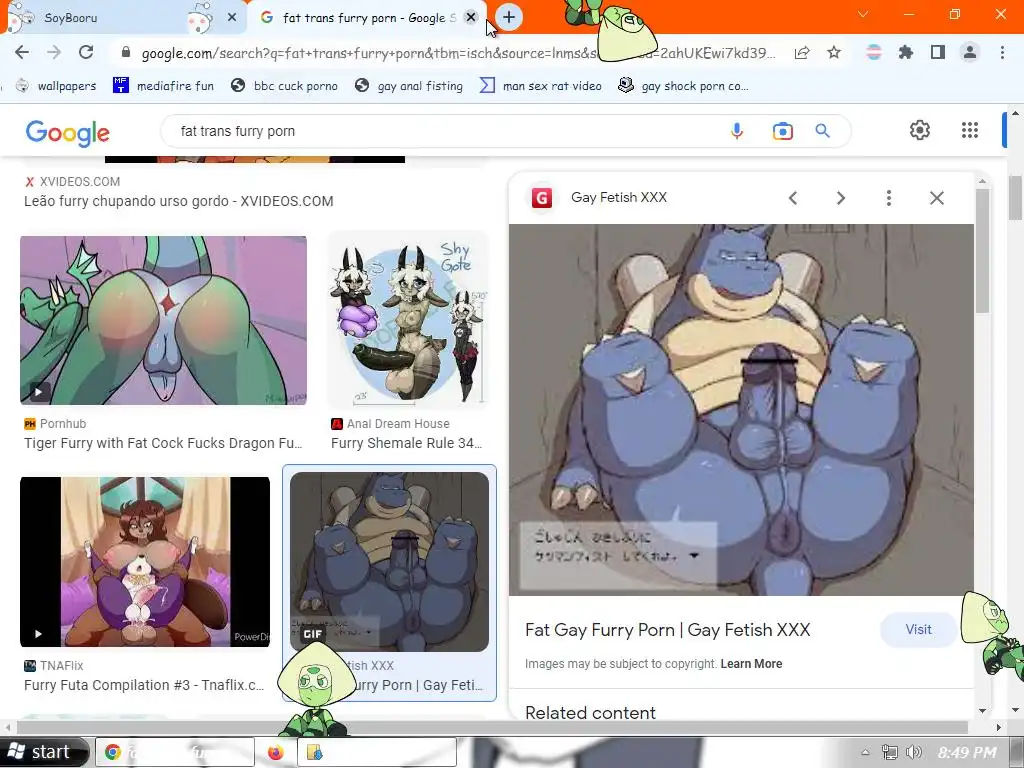1024x768 pixels.
Task: Share this page from the address bar
Action: (x=802, y=53)
